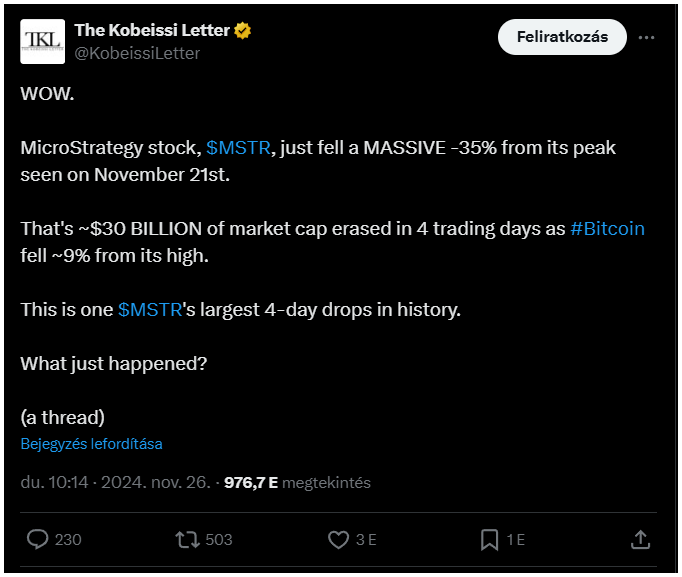This screenshot has height=577, width=682.
Task: Click the repost arrows icon
Action: [x=187, y=540]
